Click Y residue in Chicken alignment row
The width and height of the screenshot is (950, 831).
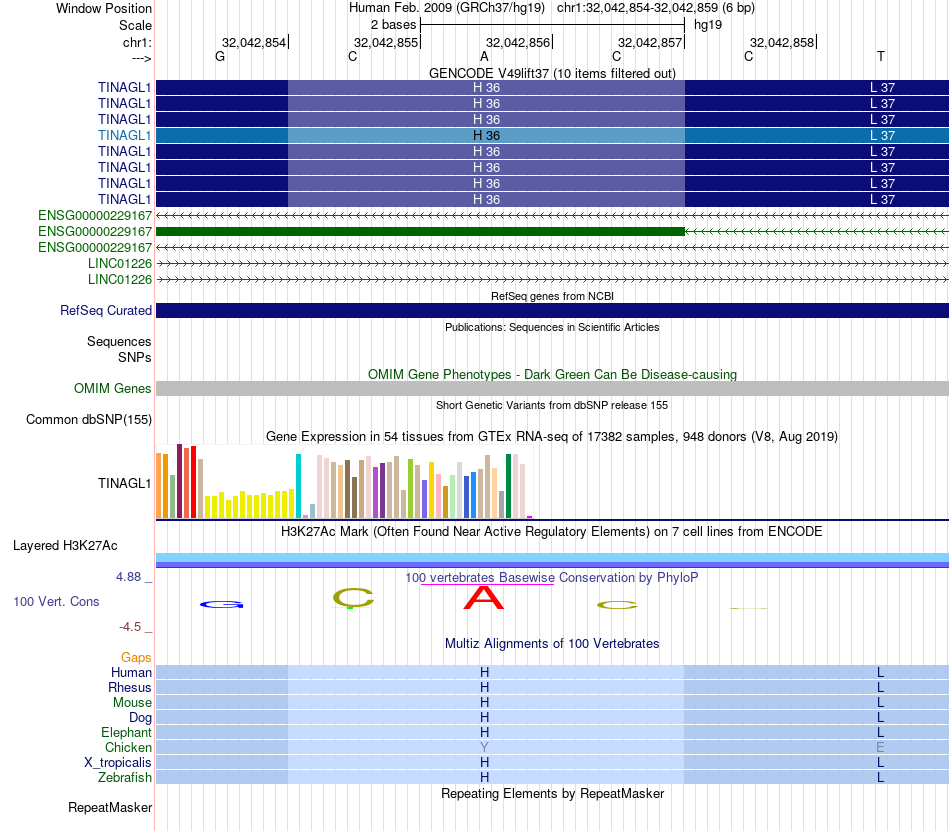tap(484, 747)
